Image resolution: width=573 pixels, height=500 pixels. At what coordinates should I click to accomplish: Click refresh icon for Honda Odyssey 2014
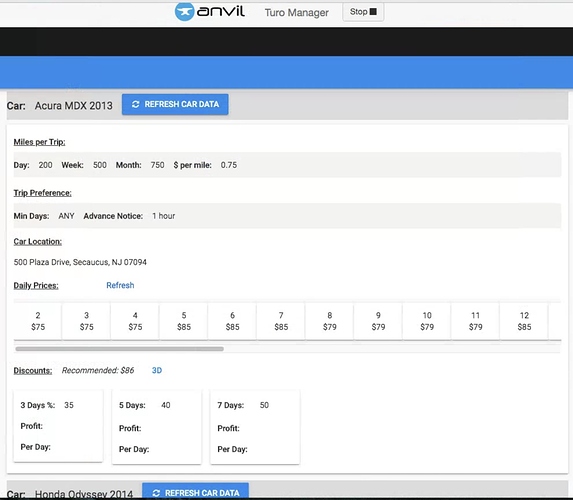click(156, 493)
